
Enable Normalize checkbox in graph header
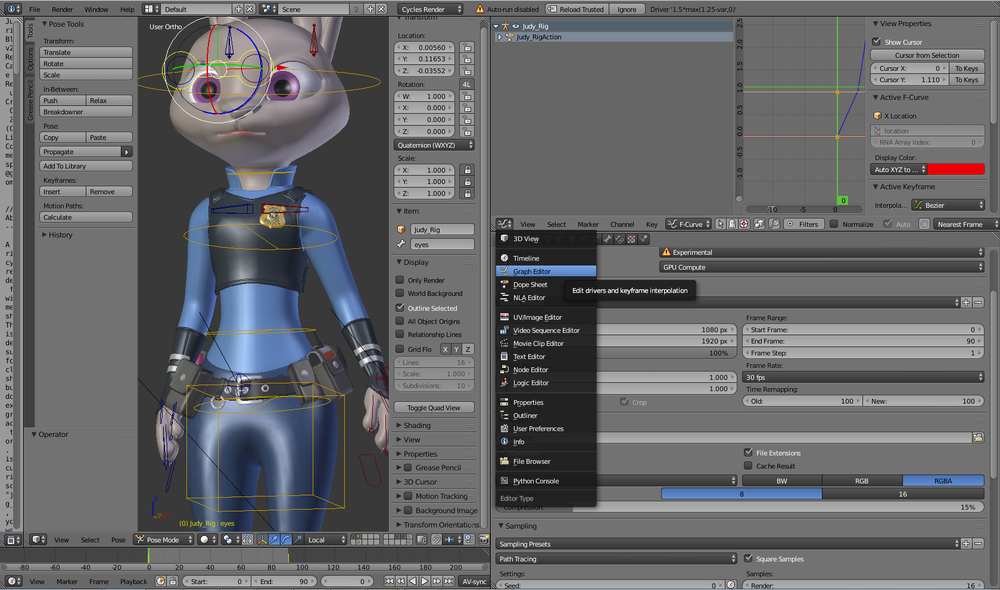click(x=834, y=224)
